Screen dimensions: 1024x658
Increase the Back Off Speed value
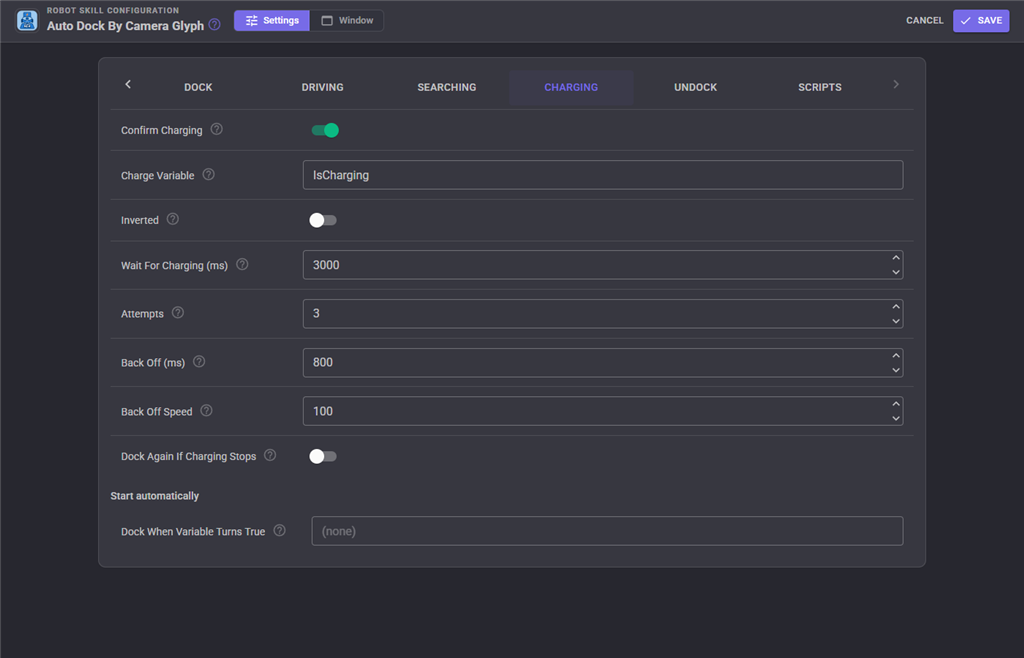click(896, 404)
